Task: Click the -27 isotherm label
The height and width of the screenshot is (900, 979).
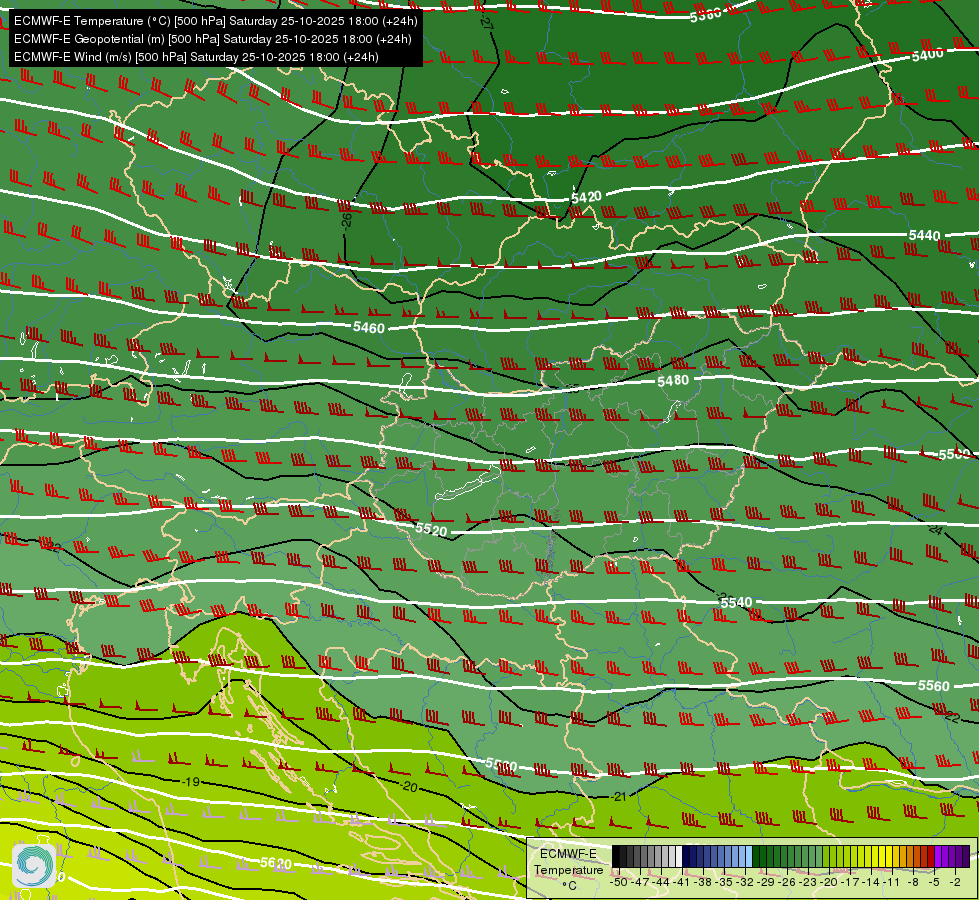Action: click(x=486, y=21)
